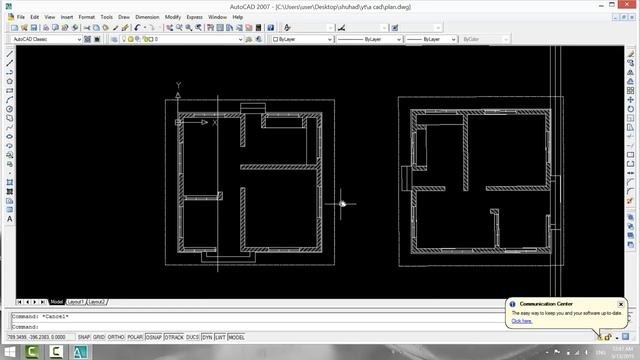The width and height of the screenshot is (640, 360).
Task: Activate the Zoom Window tool
Action: coord(189,28)
